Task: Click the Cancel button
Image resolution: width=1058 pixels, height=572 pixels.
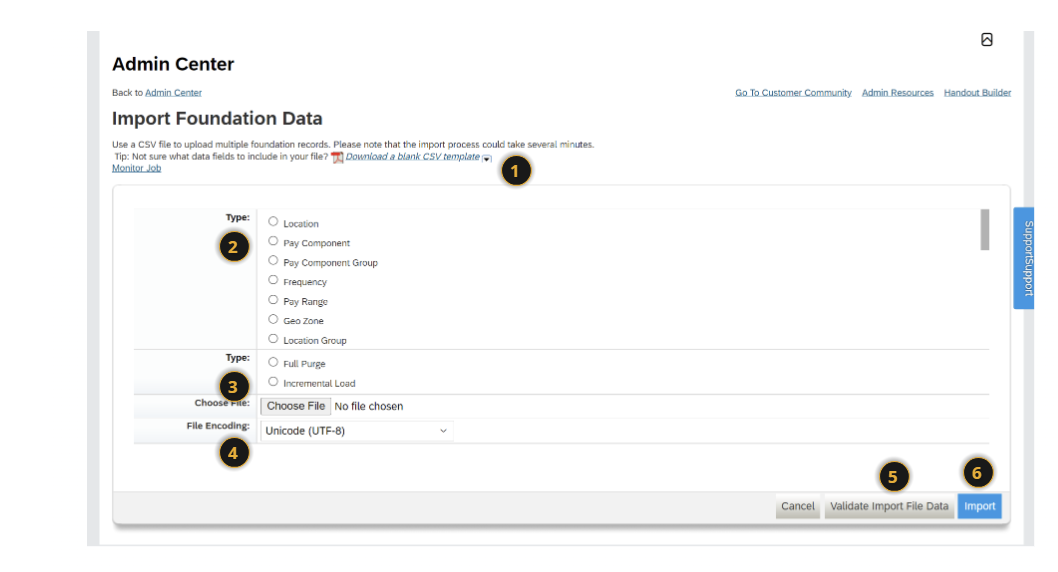Action: tap(798, 506)
